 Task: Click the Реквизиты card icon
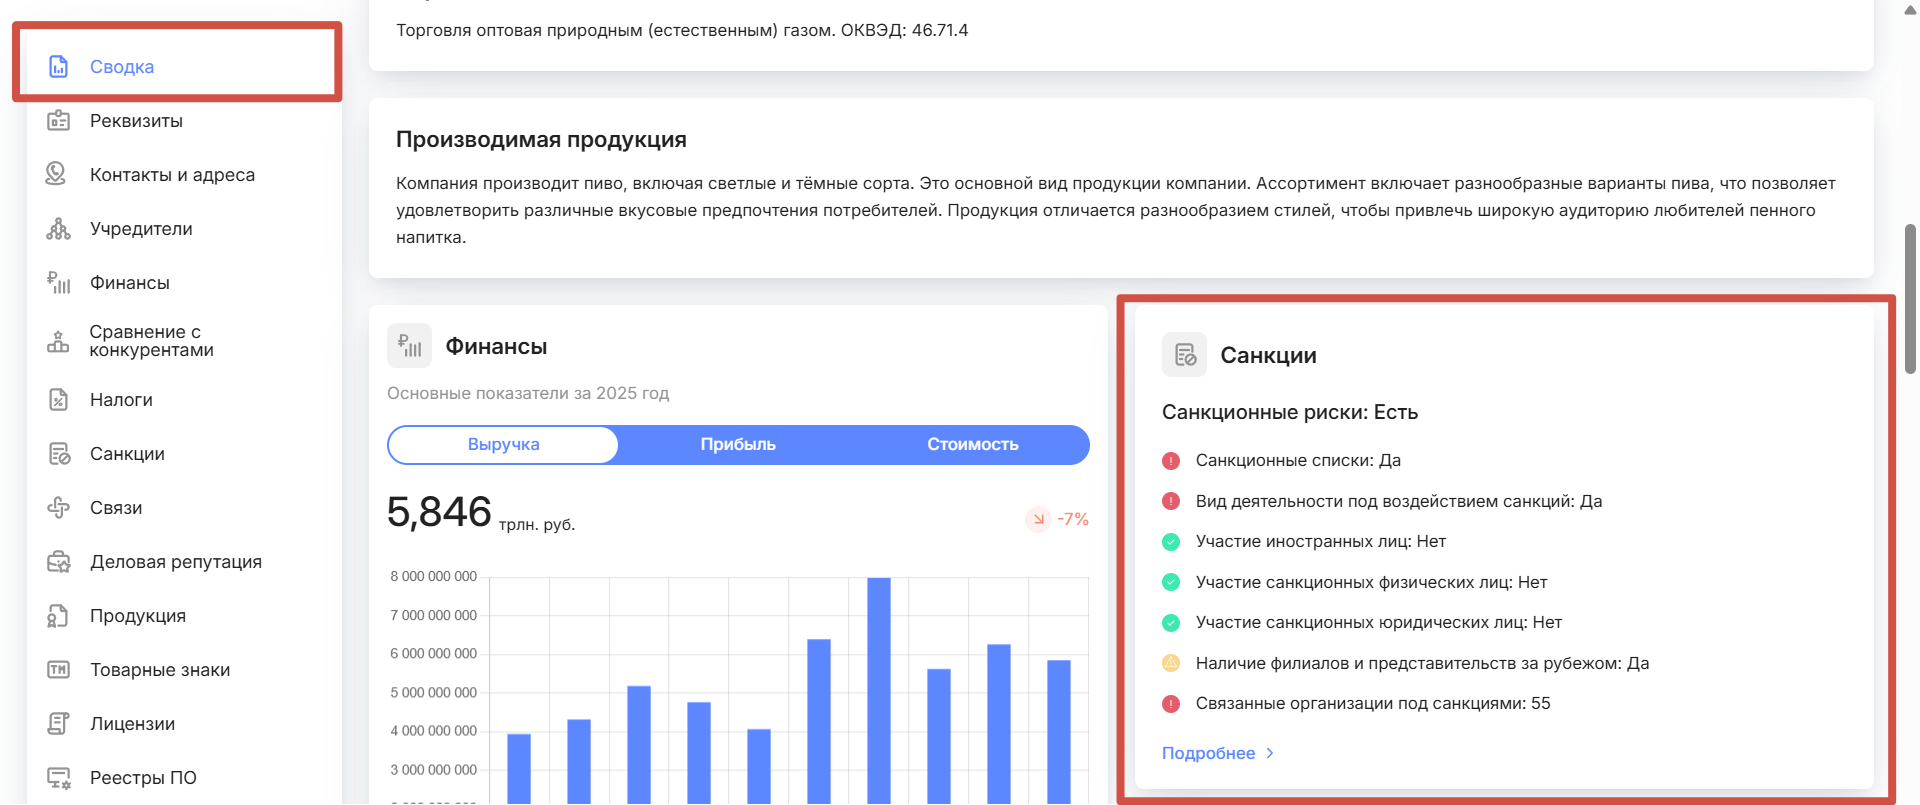(59, 121)
